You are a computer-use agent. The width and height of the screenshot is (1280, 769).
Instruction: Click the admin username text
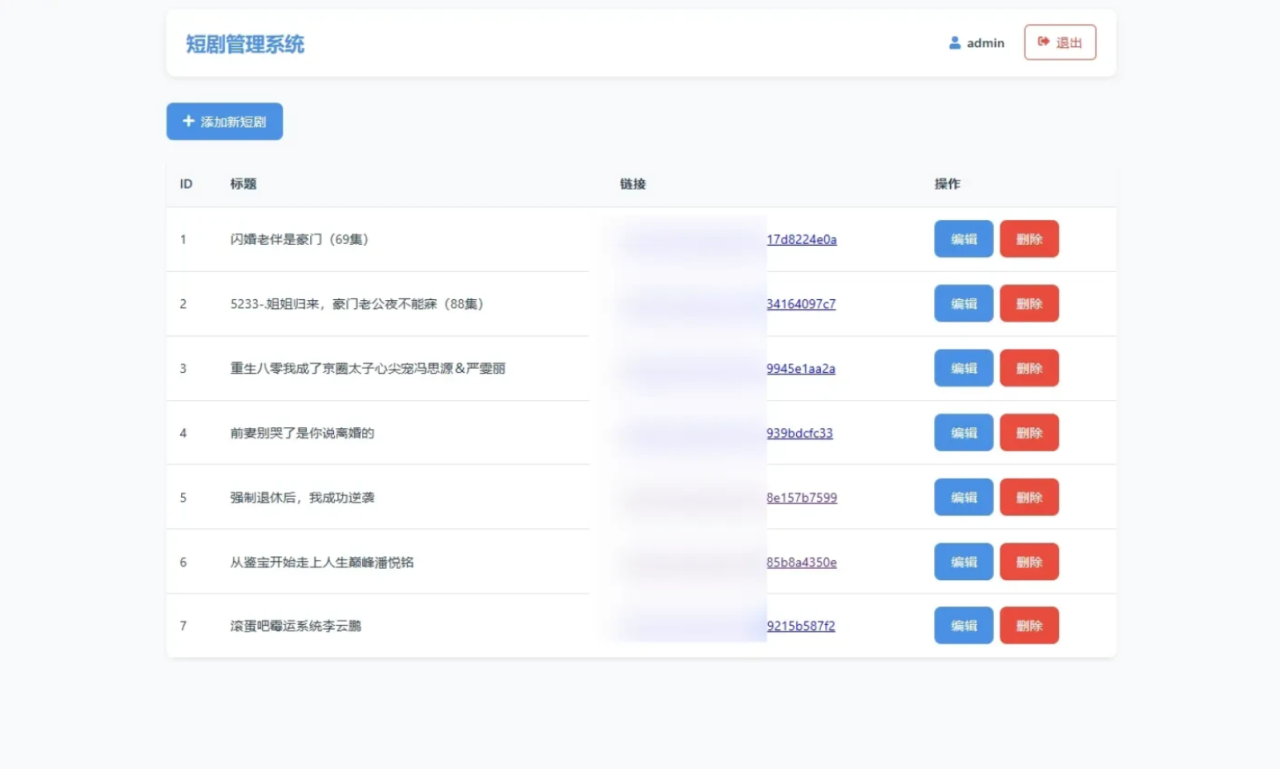(985, 43)
